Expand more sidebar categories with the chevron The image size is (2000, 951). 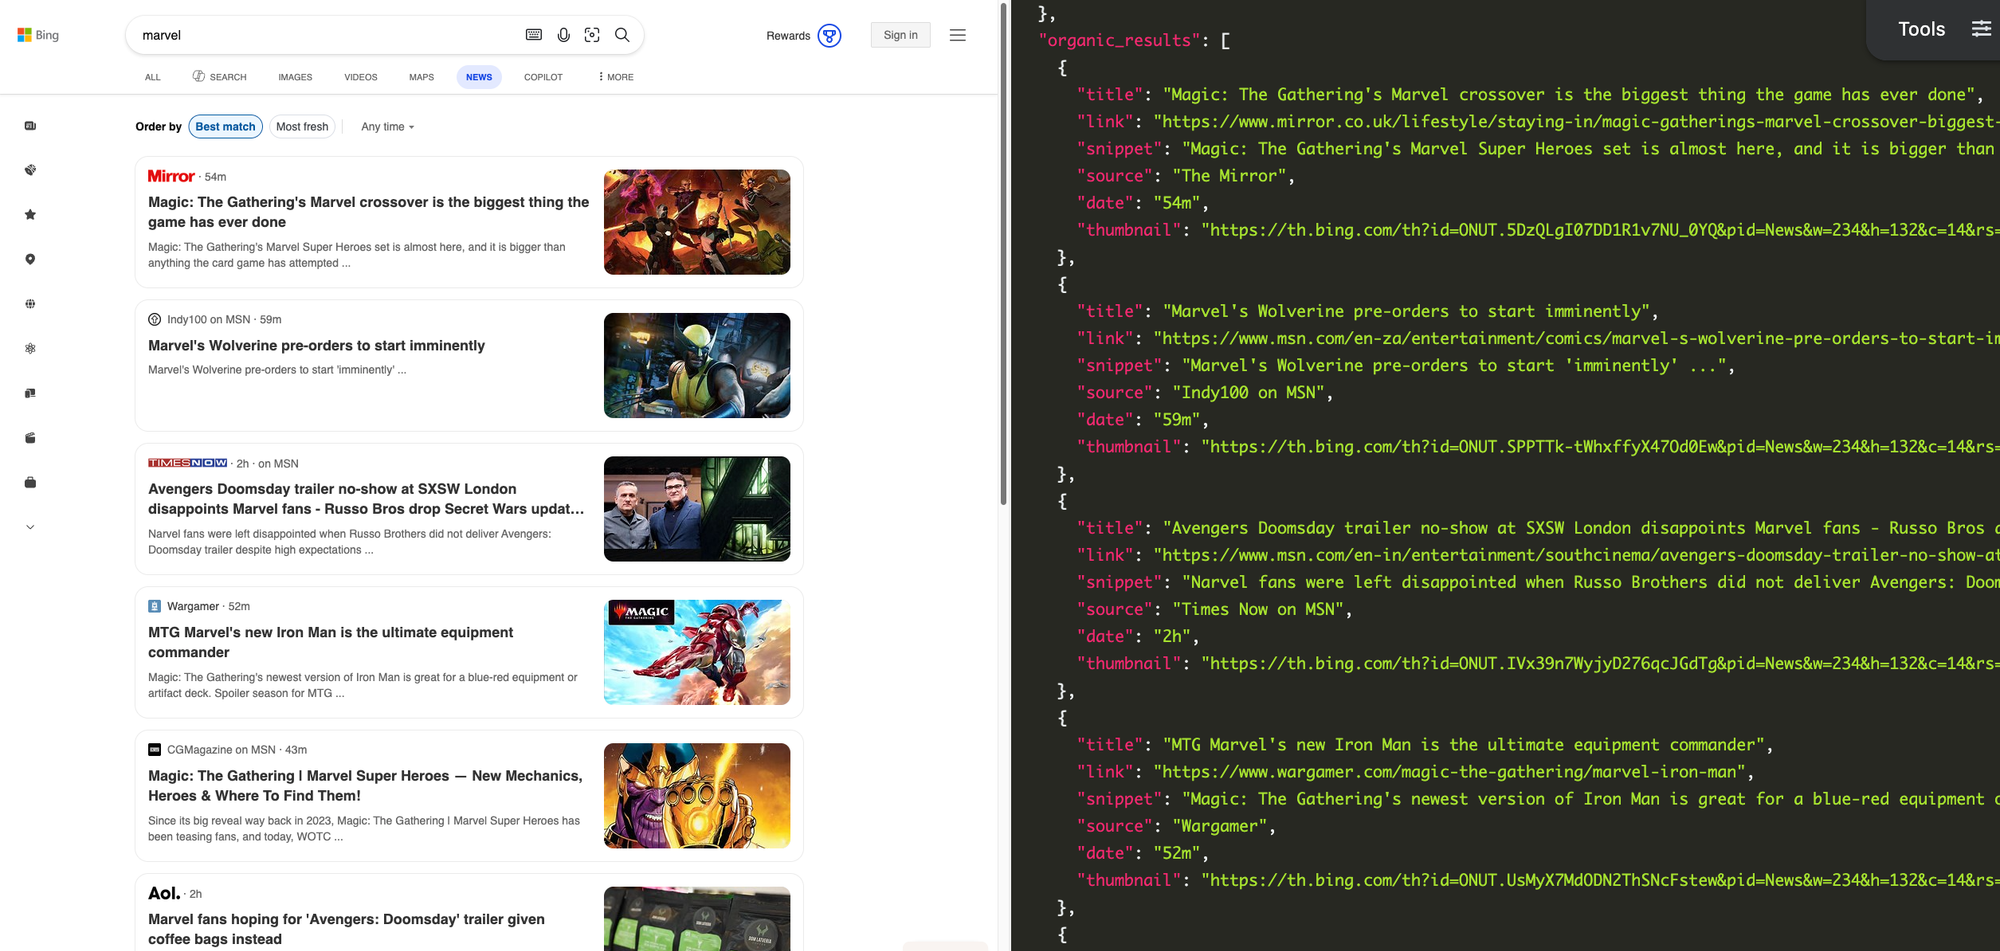tap(30, 527)
